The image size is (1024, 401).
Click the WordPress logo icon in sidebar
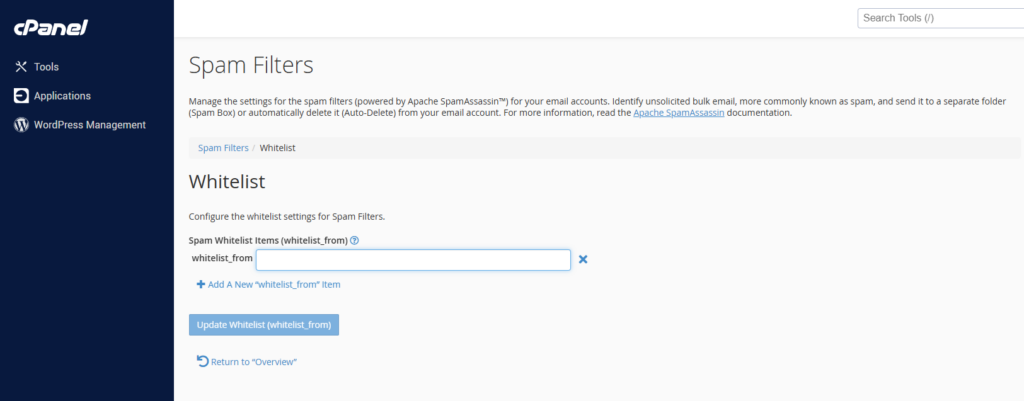21,125
